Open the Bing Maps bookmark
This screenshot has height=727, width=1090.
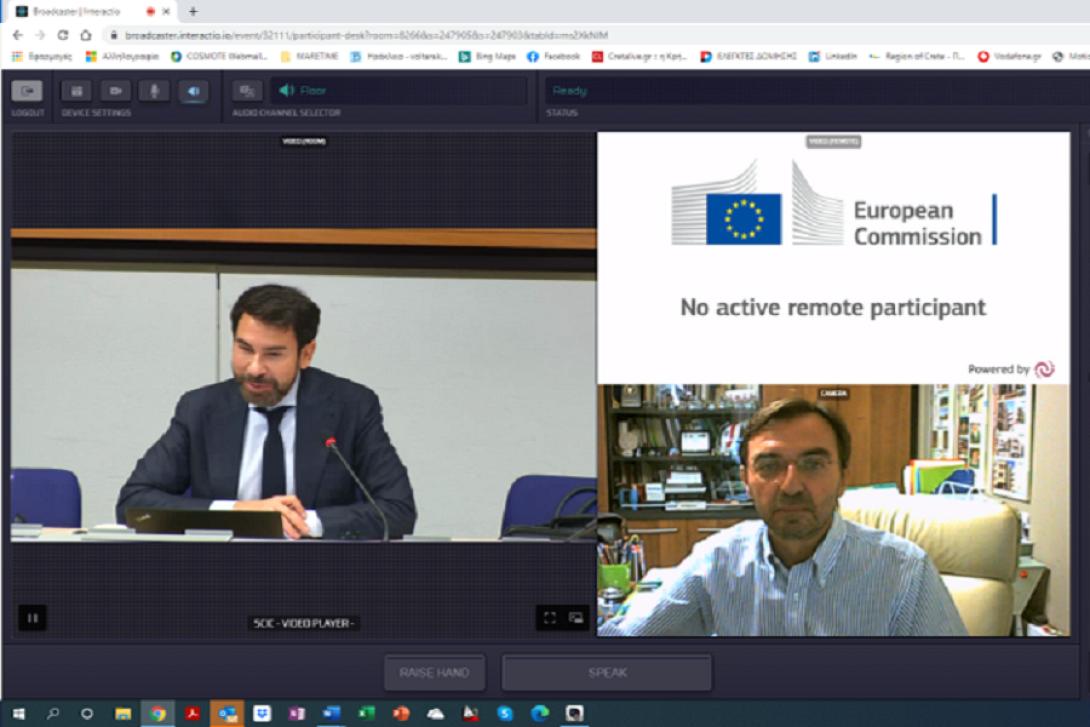tap(488, 56)
